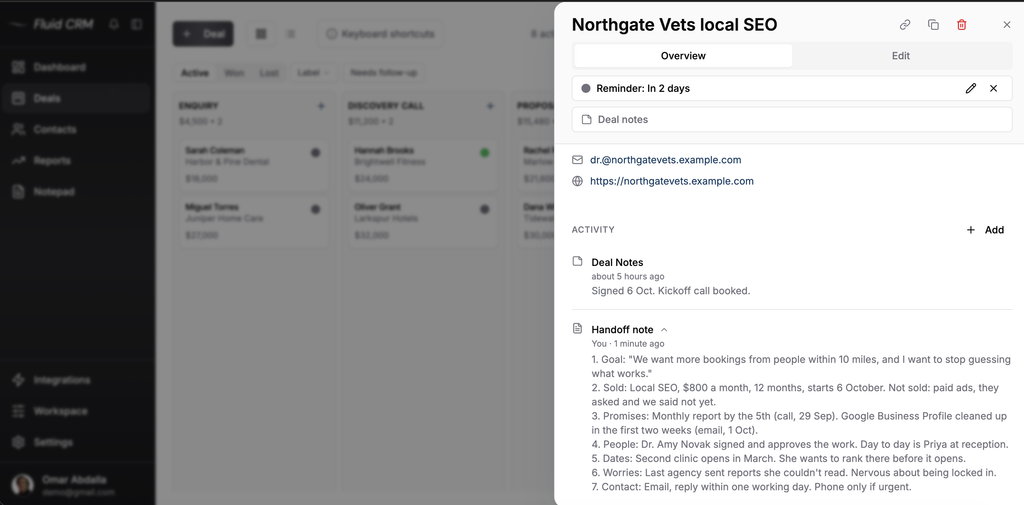
Task: Delete deal with red trash icon
Action: pyautogui.click(x=961, y=25)
